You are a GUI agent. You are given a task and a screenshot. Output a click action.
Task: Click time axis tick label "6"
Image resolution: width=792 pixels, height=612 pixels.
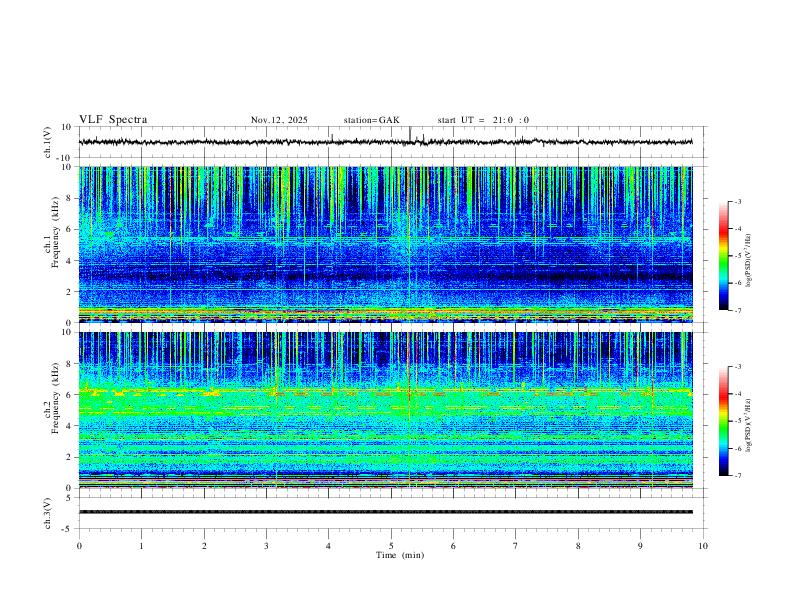pyautogui.click(x=453, y=546)
